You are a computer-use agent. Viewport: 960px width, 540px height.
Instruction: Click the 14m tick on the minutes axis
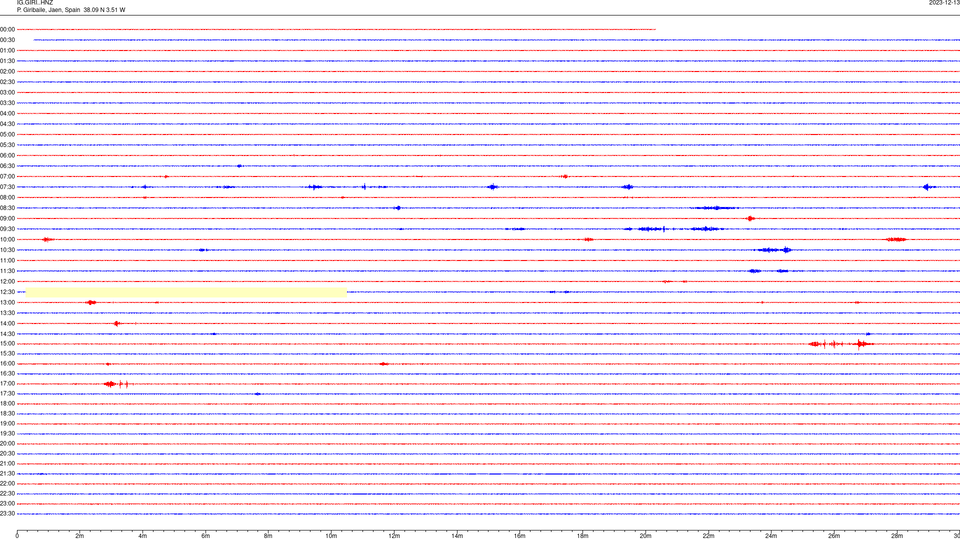click(x=457, y=536)
